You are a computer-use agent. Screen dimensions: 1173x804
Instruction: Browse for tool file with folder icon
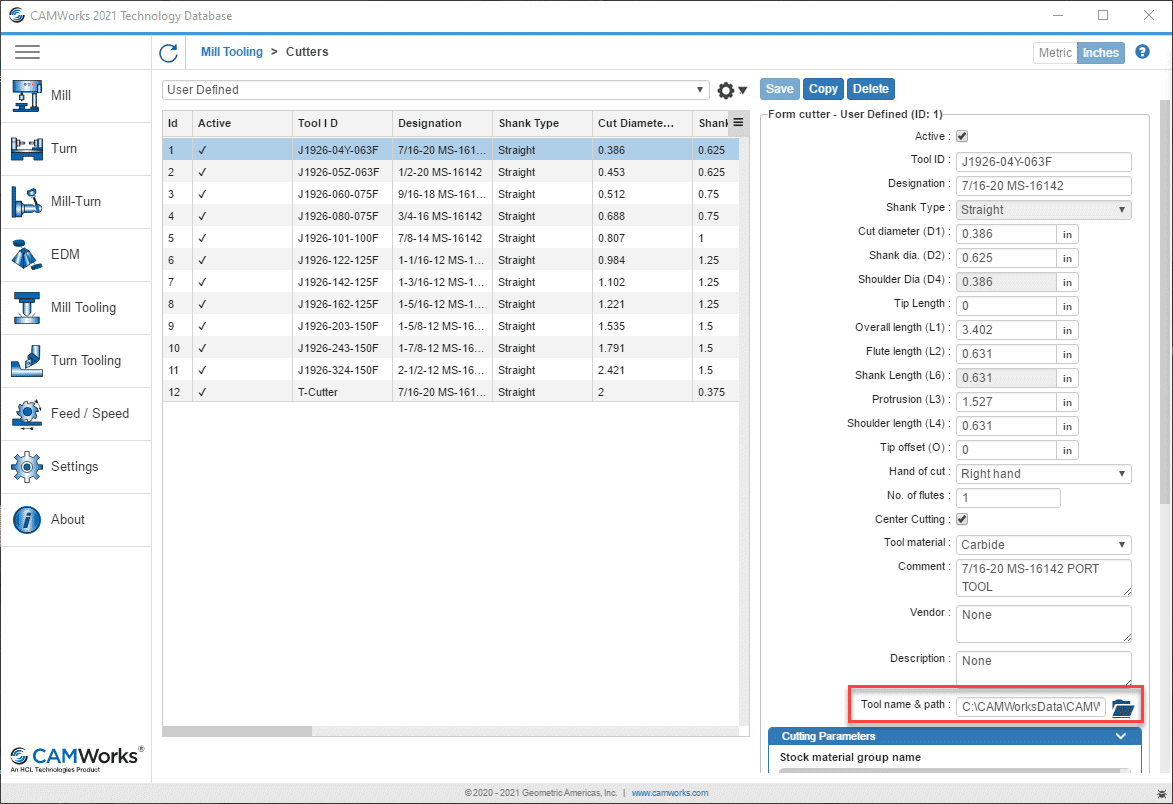tap(1123, 707)
